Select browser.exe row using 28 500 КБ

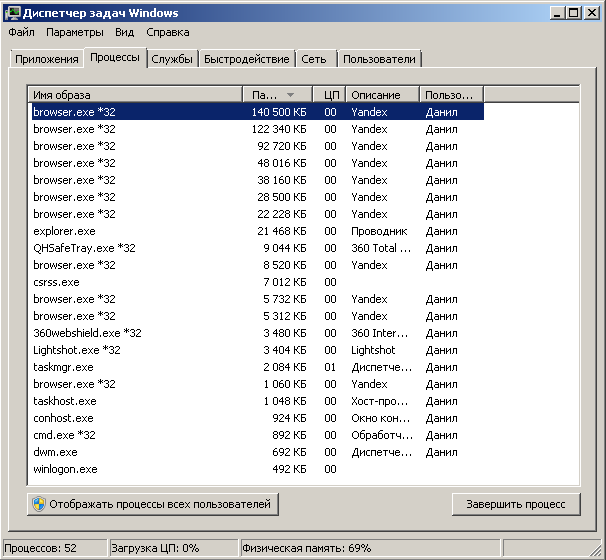256,197
